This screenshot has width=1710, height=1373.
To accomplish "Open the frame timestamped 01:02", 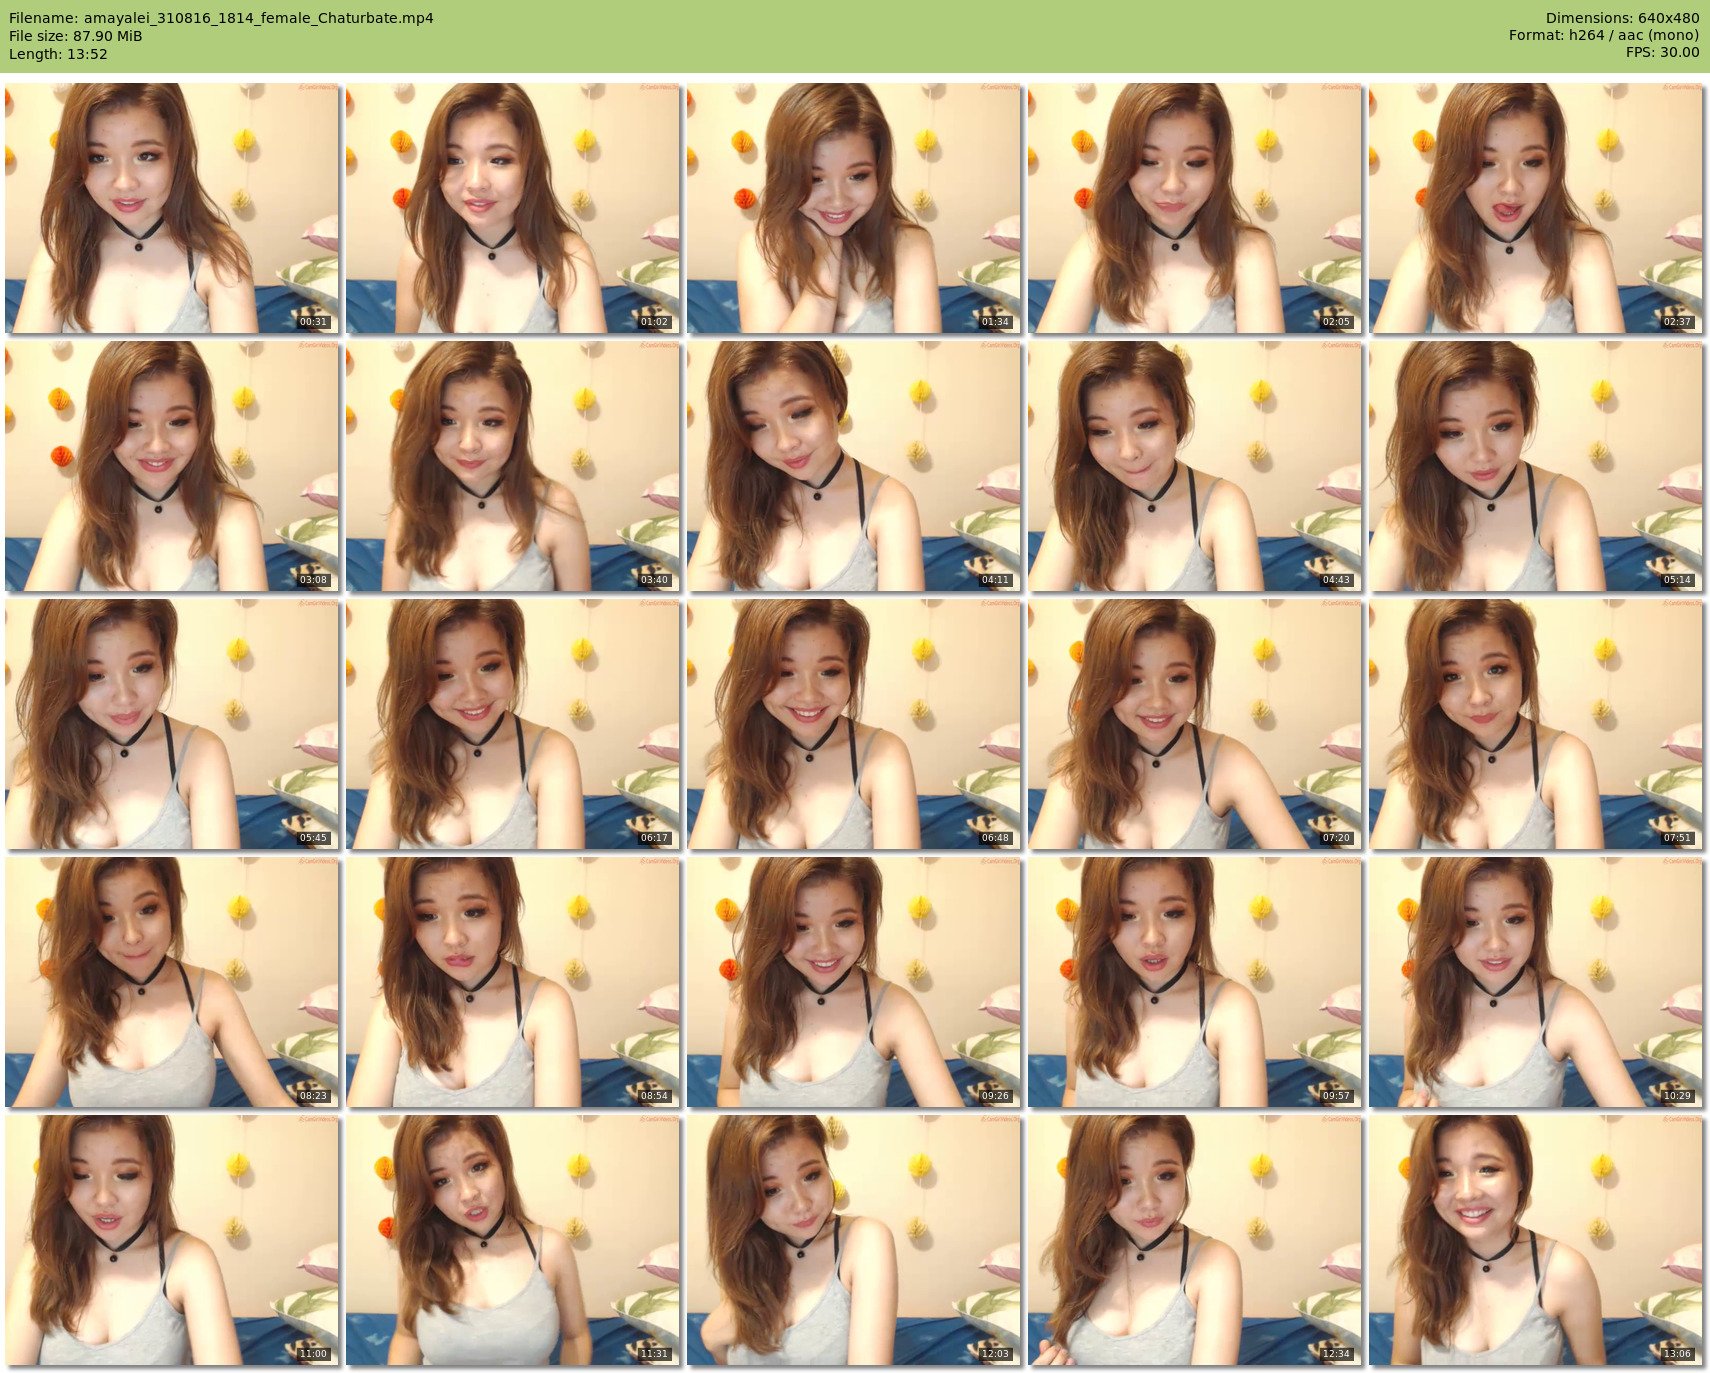I will (513, 208).
